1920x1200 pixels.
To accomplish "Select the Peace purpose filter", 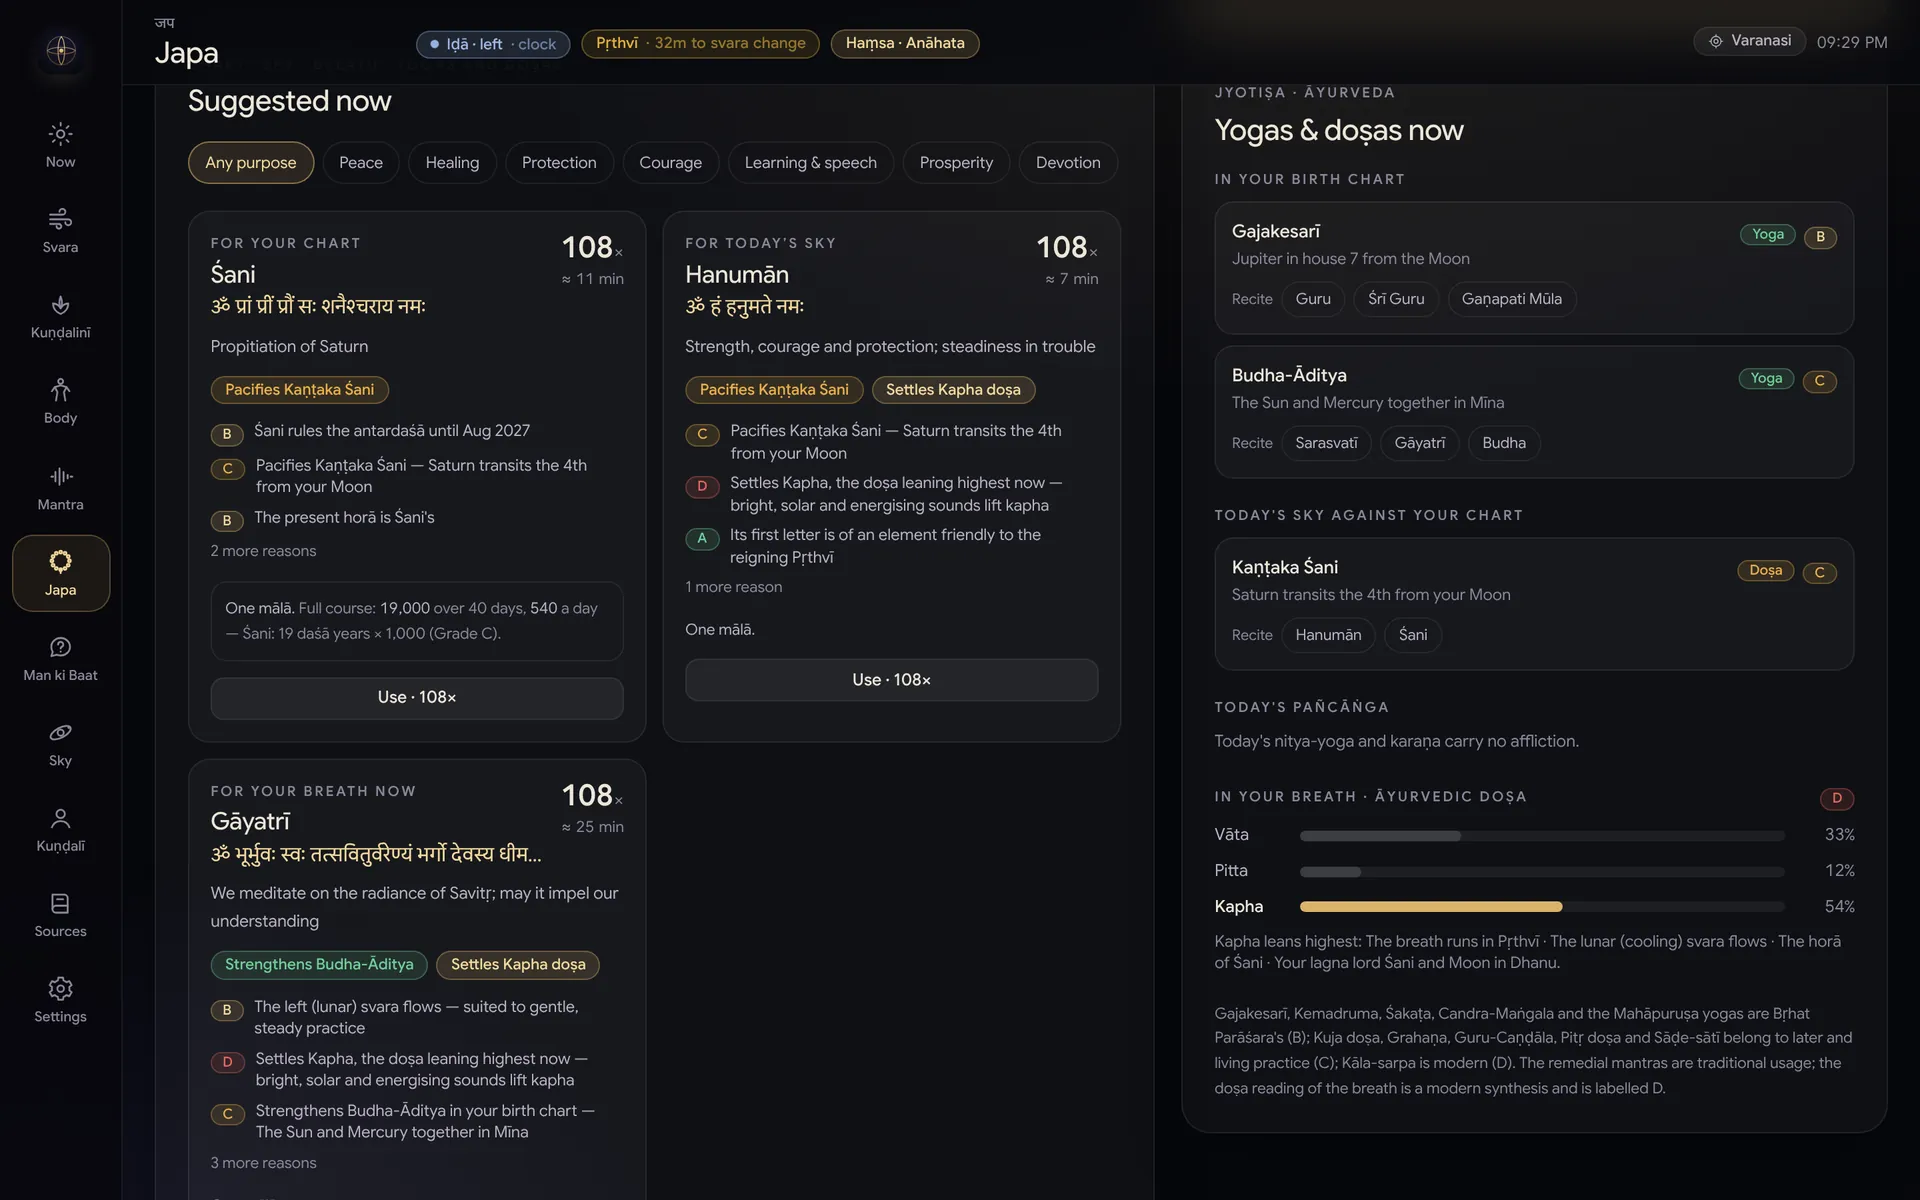I will tap(361, 163).
